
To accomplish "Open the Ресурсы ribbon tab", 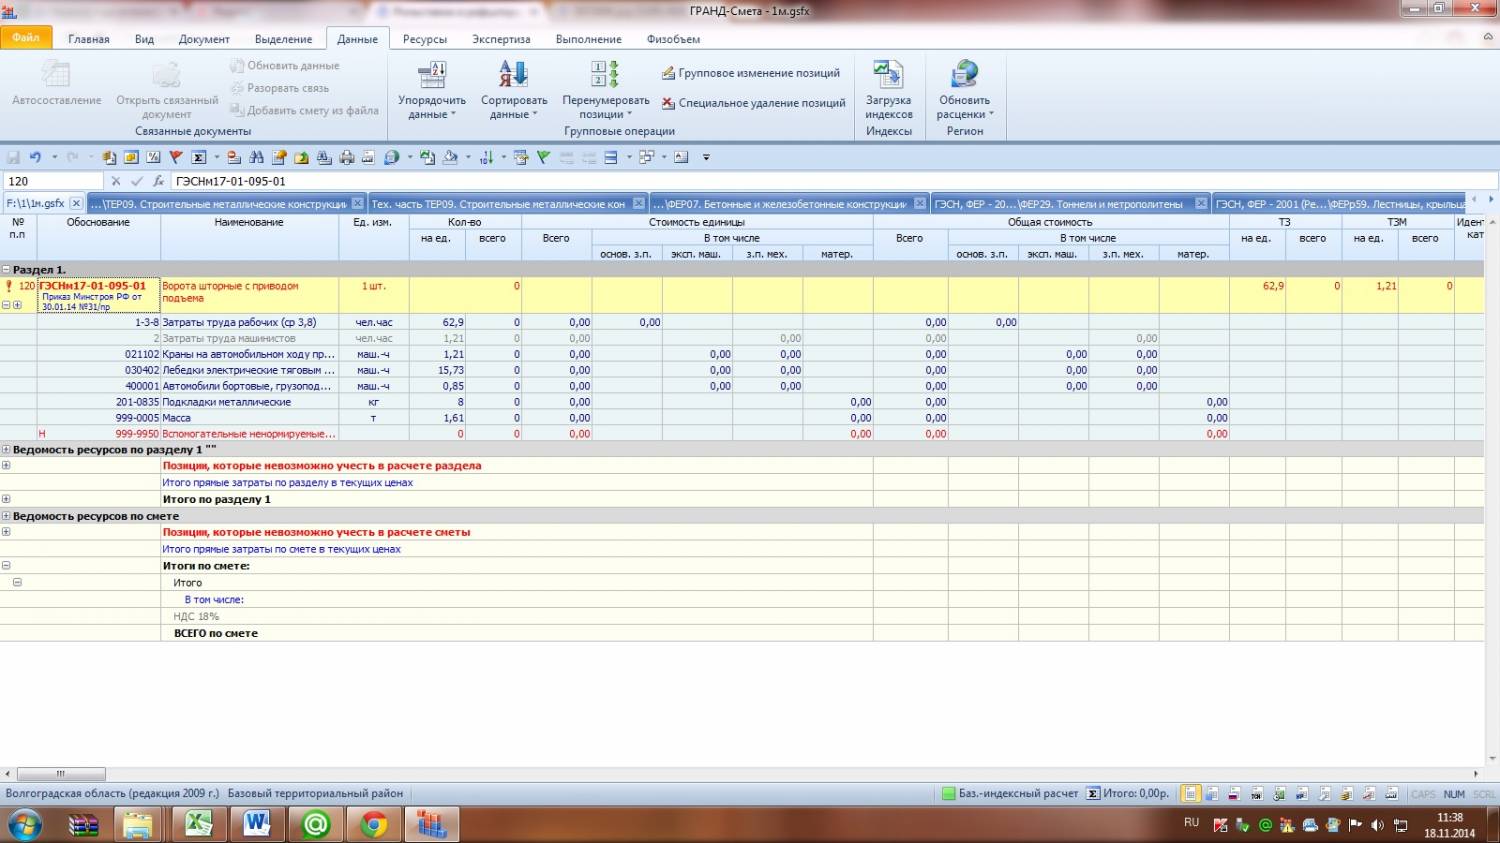I will (424, 39).
